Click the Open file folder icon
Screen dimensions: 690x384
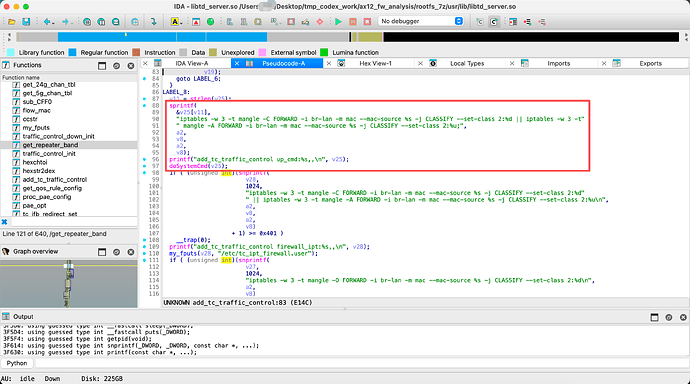coord(12,22)
